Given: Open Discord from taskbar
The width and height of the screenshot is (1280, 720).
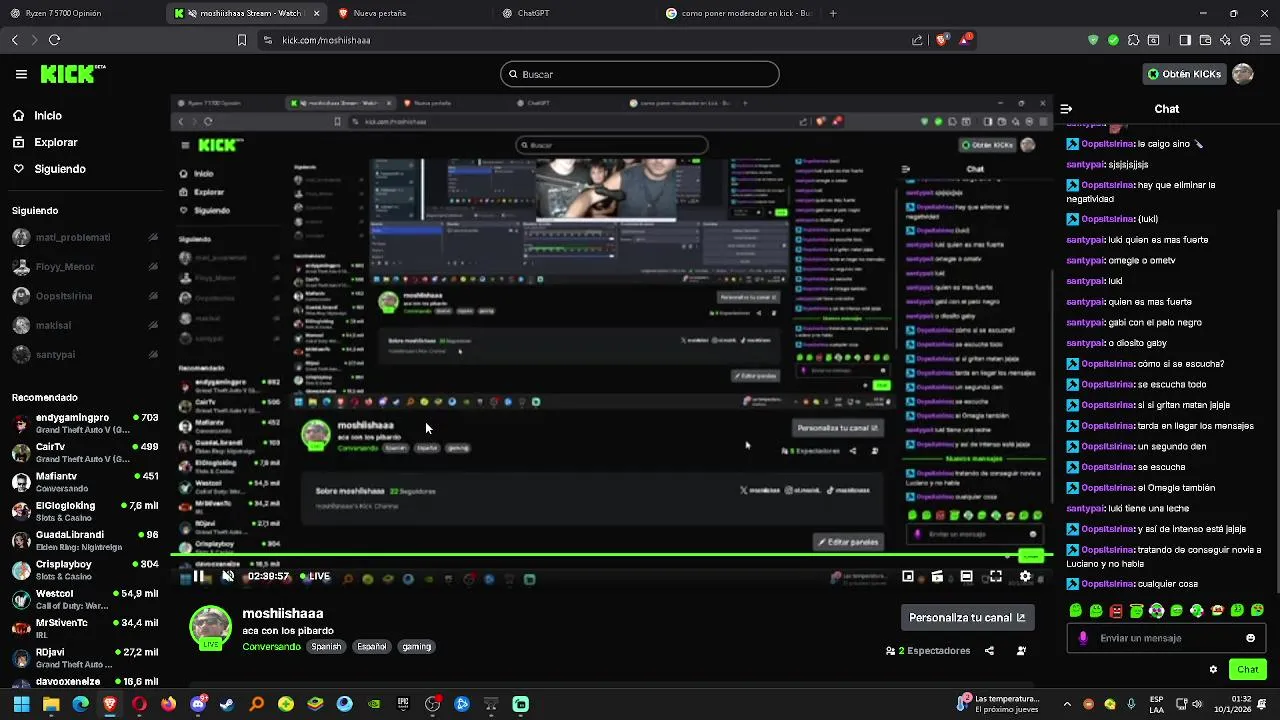Looking at the screenshot, I should [x=198, y=704].
